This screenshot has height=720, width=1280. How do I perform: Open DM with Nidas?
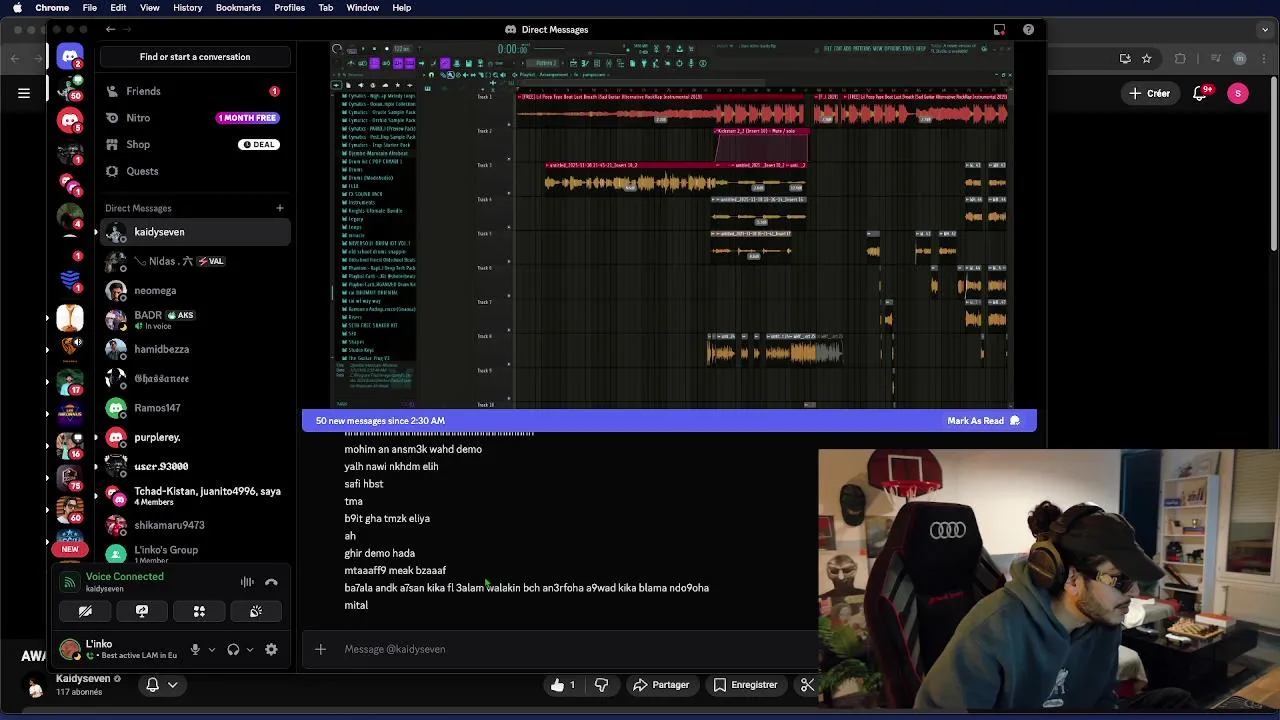(195, 261)
